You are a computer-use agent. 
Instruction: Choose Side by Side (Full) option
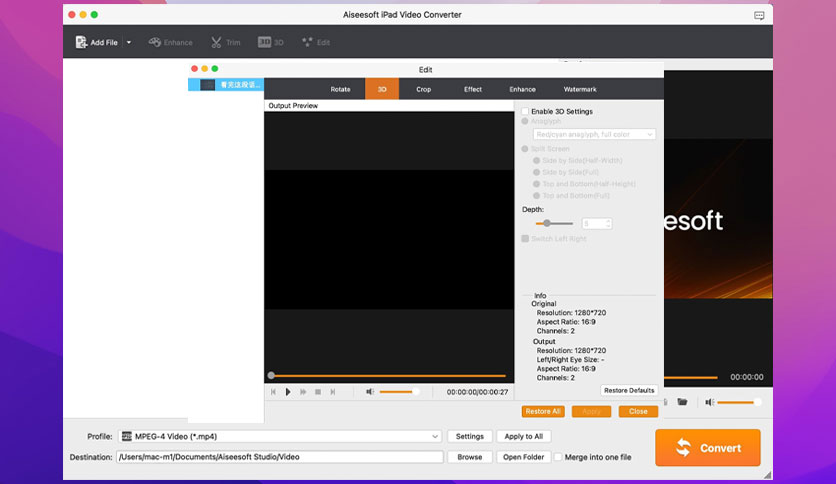tap(536, 172)
